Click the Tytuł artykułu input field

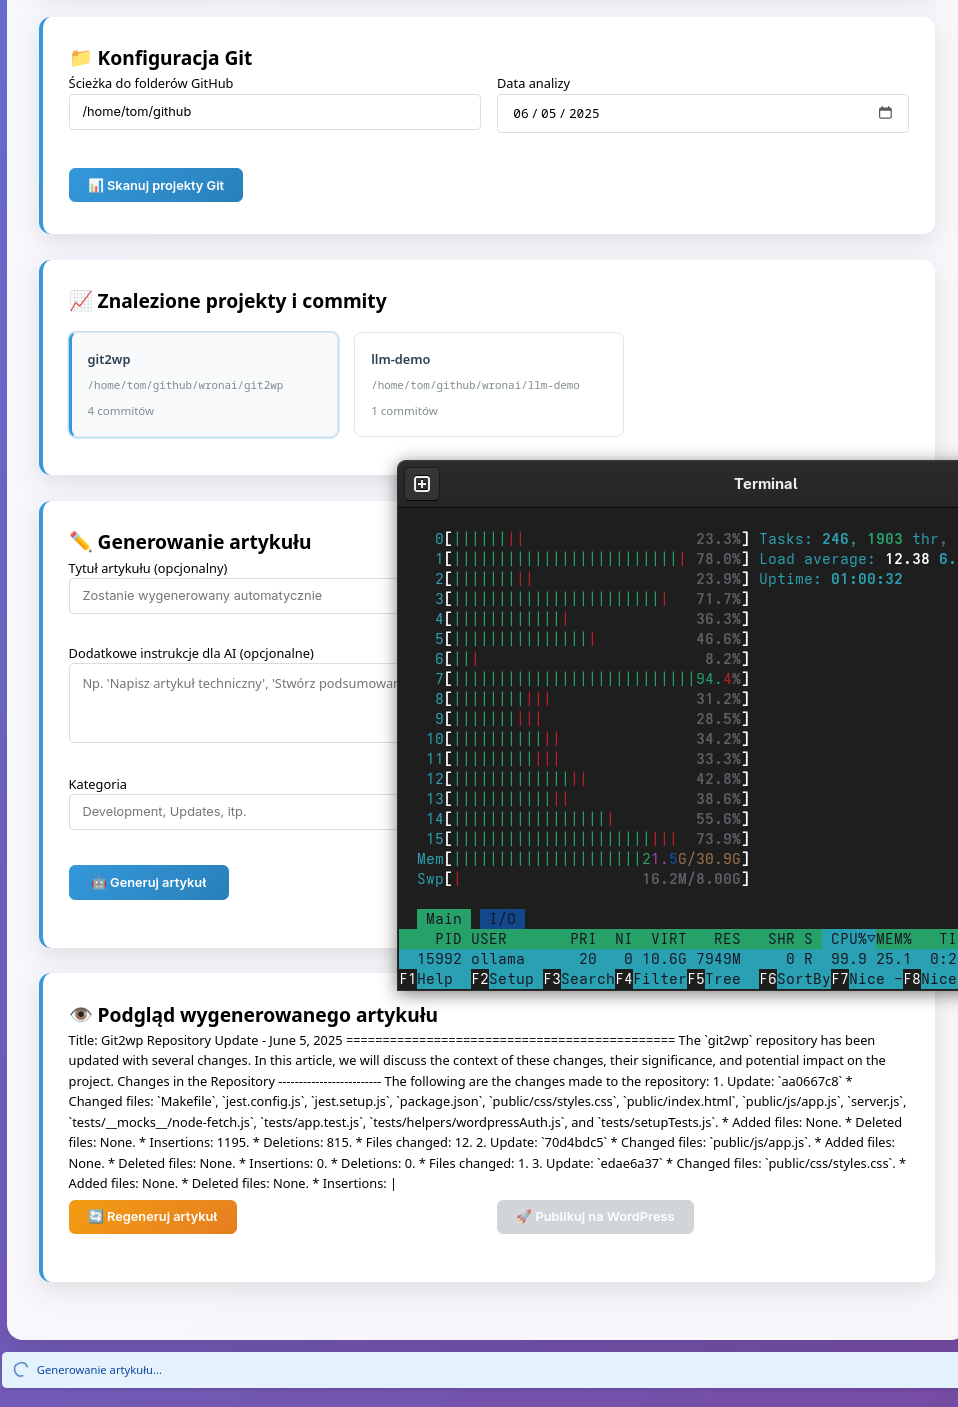point(233,596)
